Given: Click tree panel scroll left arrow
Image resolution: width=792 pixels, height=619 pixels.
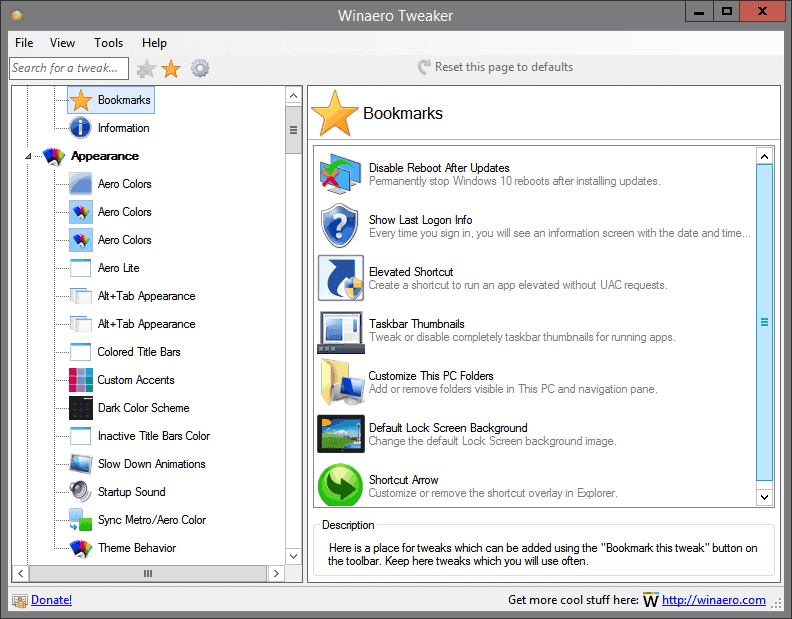Looking at the screenshot, I should [x=21, y=574].
